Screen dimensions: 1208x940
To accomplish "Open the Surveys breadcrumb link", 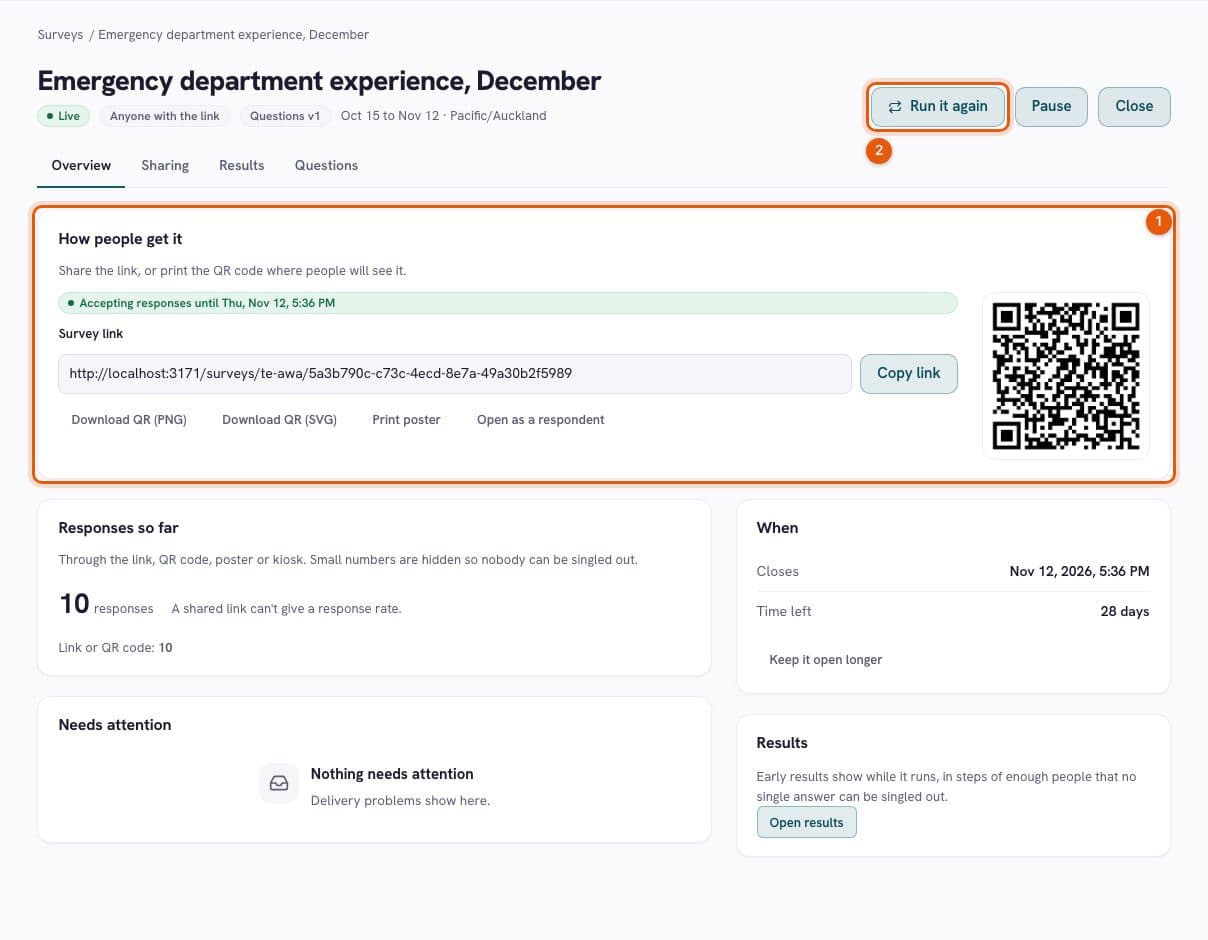I will [60, 35].
